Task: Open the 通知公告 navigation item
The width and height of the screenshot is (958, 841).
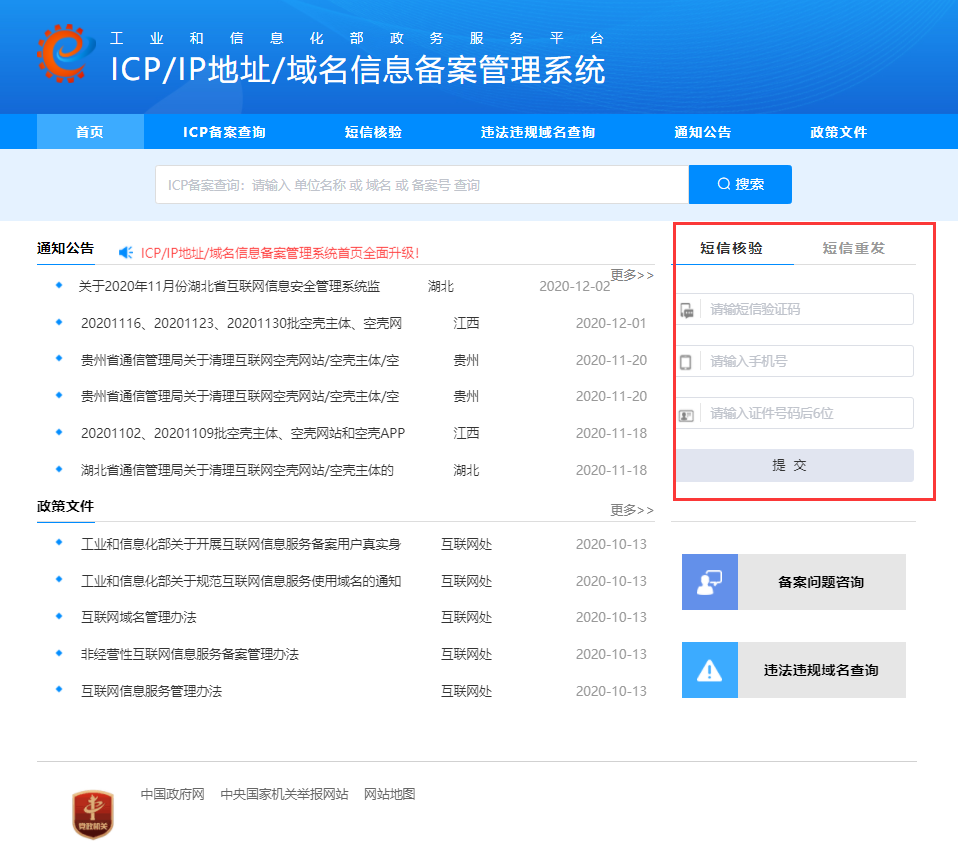Action: [x=702, y=132]
